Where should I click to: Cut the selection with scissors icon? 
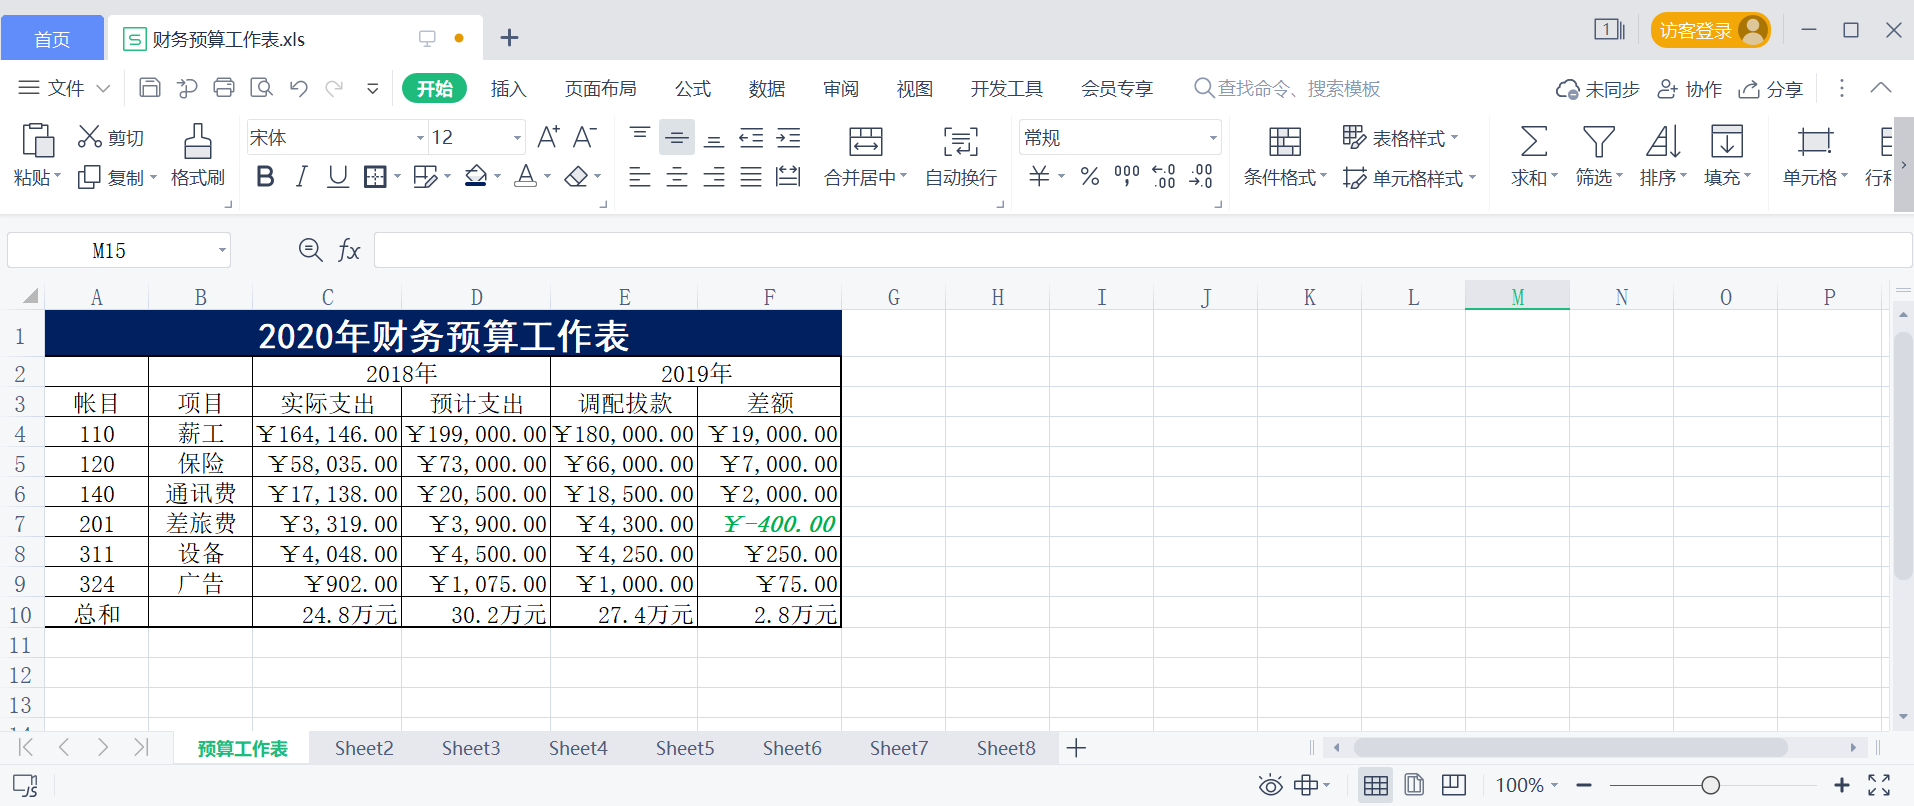pos(90,137)
